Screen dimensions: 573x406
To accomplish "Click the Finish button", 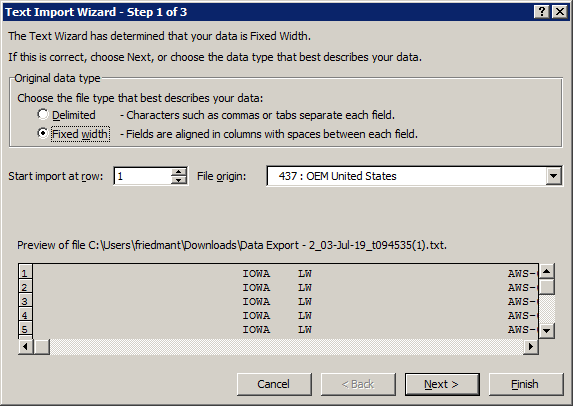I will pos(525,384).
